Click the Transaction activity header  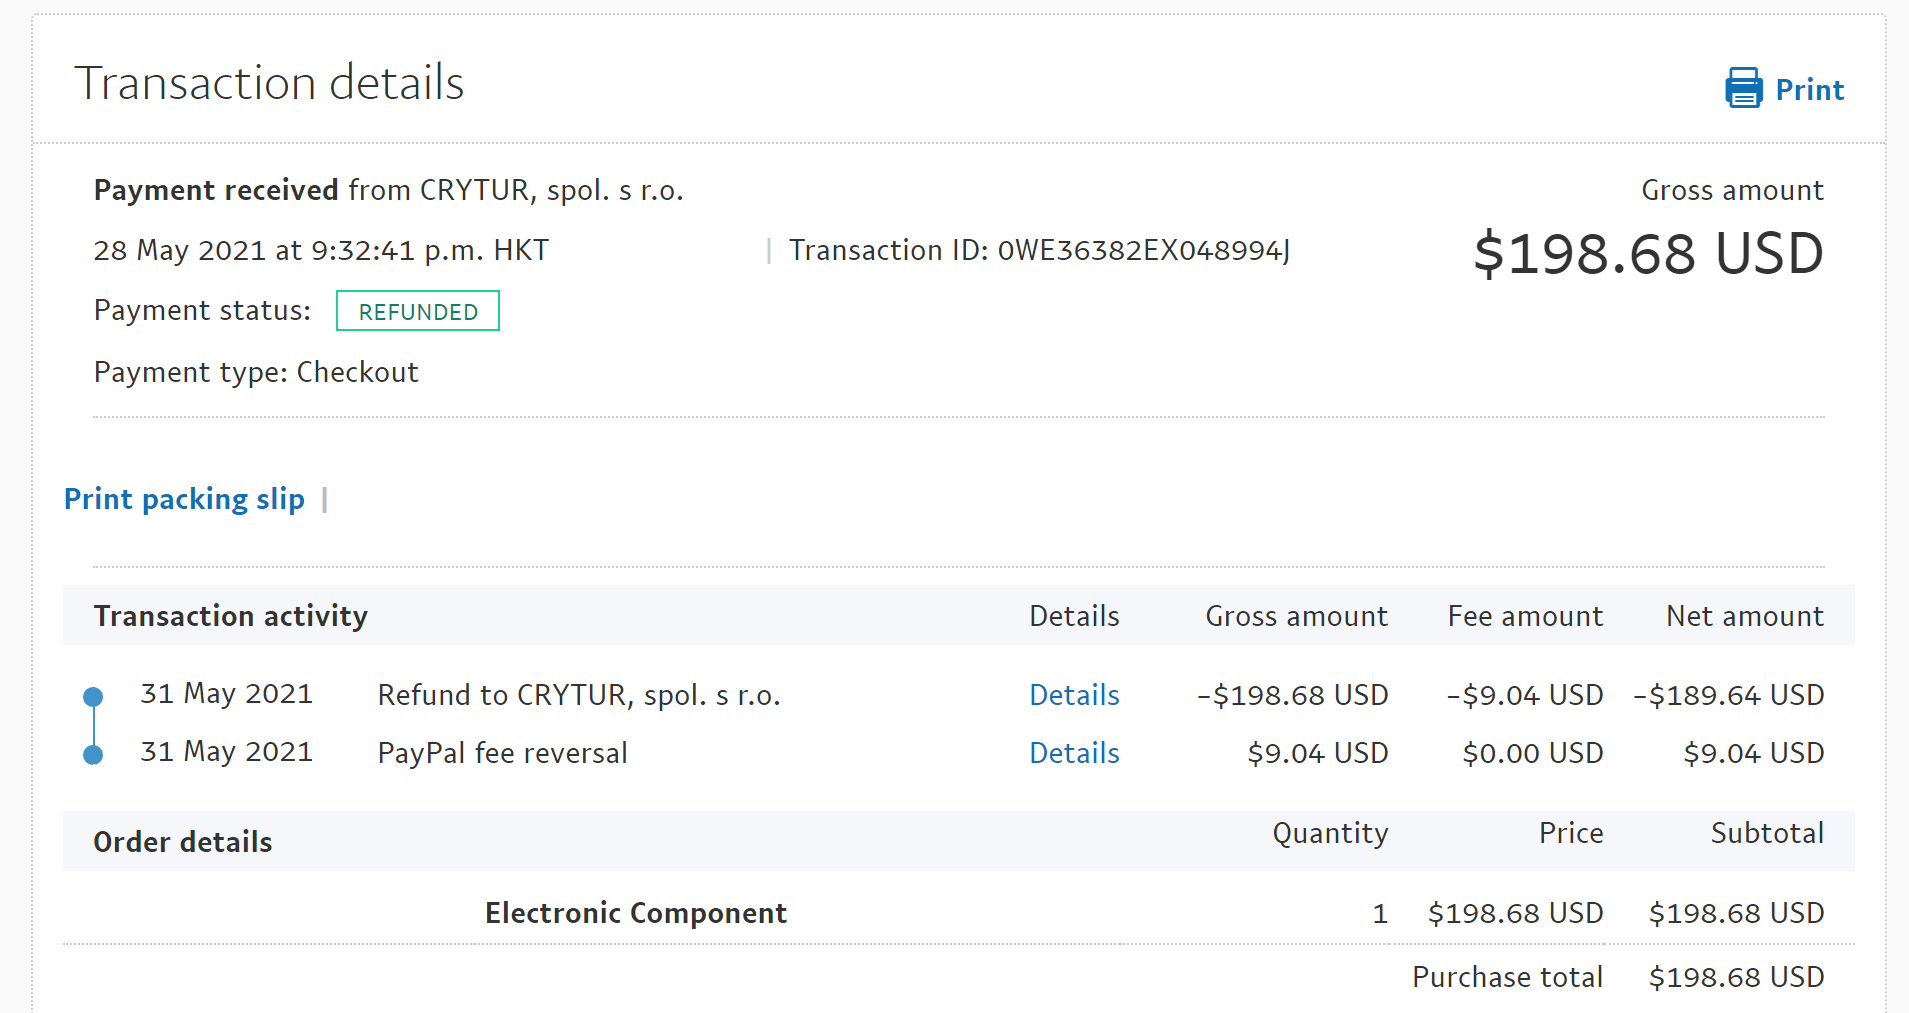(x=231, y=616)
